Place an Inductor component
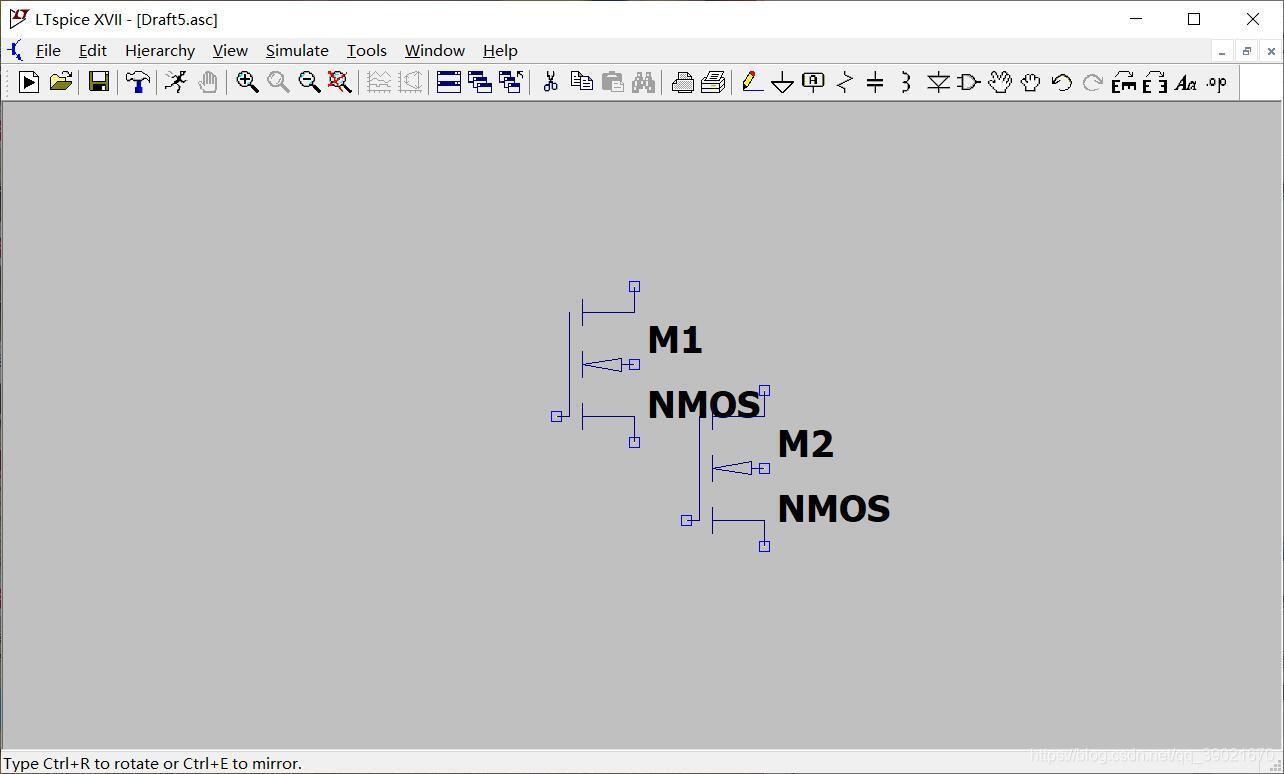The image size is (1284, 774). pos(906,82)
